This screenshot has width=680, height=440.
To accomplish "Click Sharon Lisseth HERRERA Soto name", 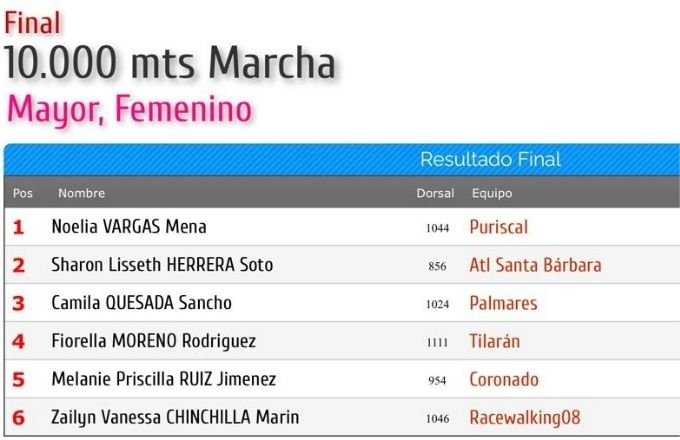I will click(x=162, y=265).
